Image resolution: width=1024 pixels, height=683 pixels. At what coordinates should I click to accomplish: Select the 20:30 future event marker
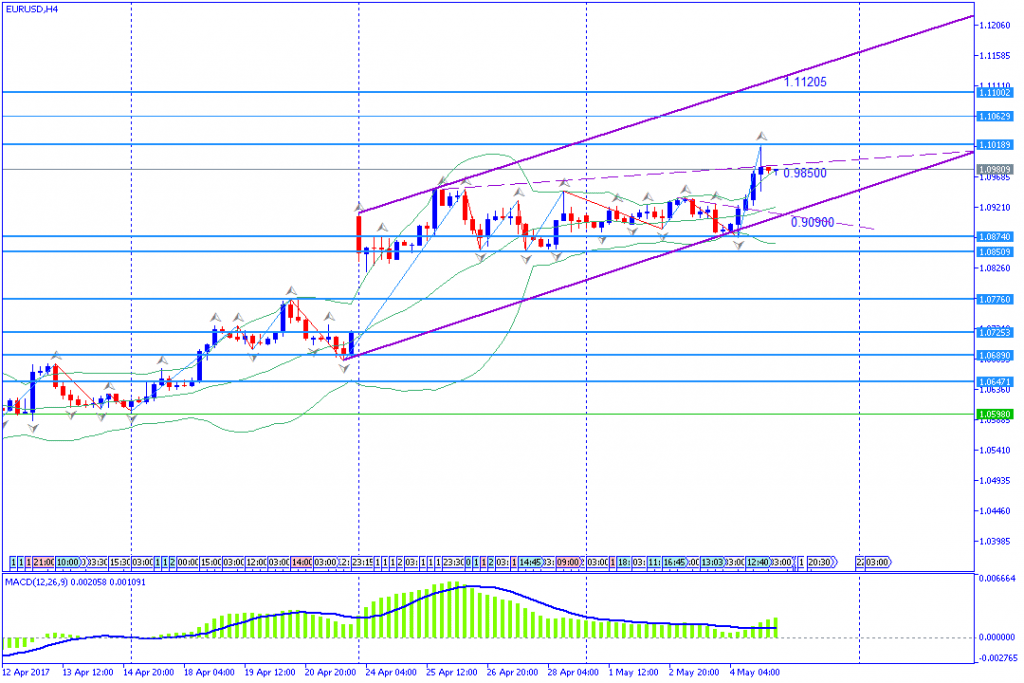(x=819, y=562)
